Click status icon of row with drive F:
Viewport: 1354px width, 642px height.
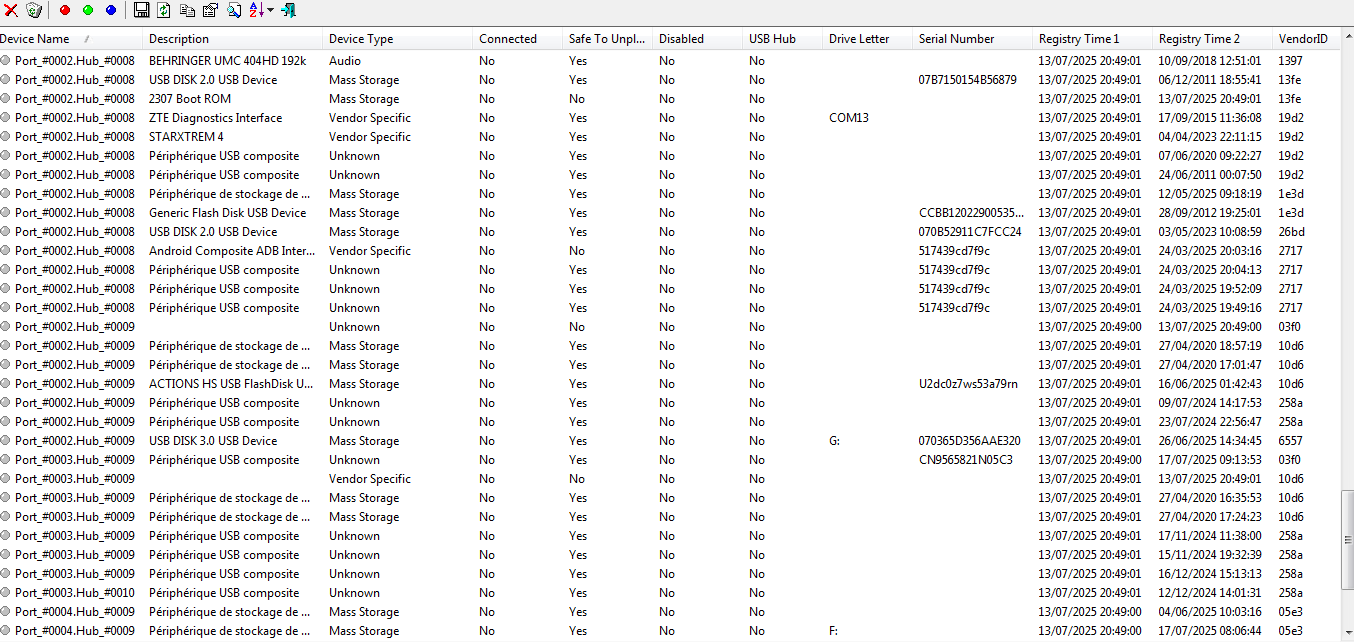[x=6, y=630]
